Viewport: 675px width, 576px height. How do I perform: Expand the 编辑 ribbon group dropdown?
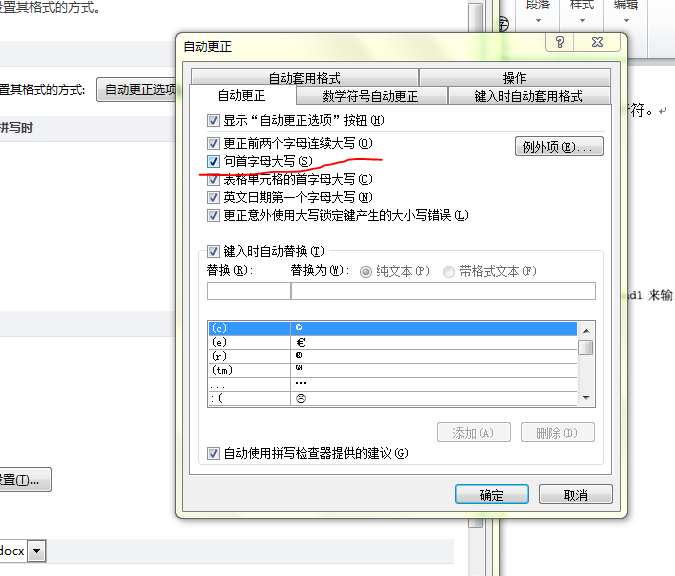[x=626, y=20]
